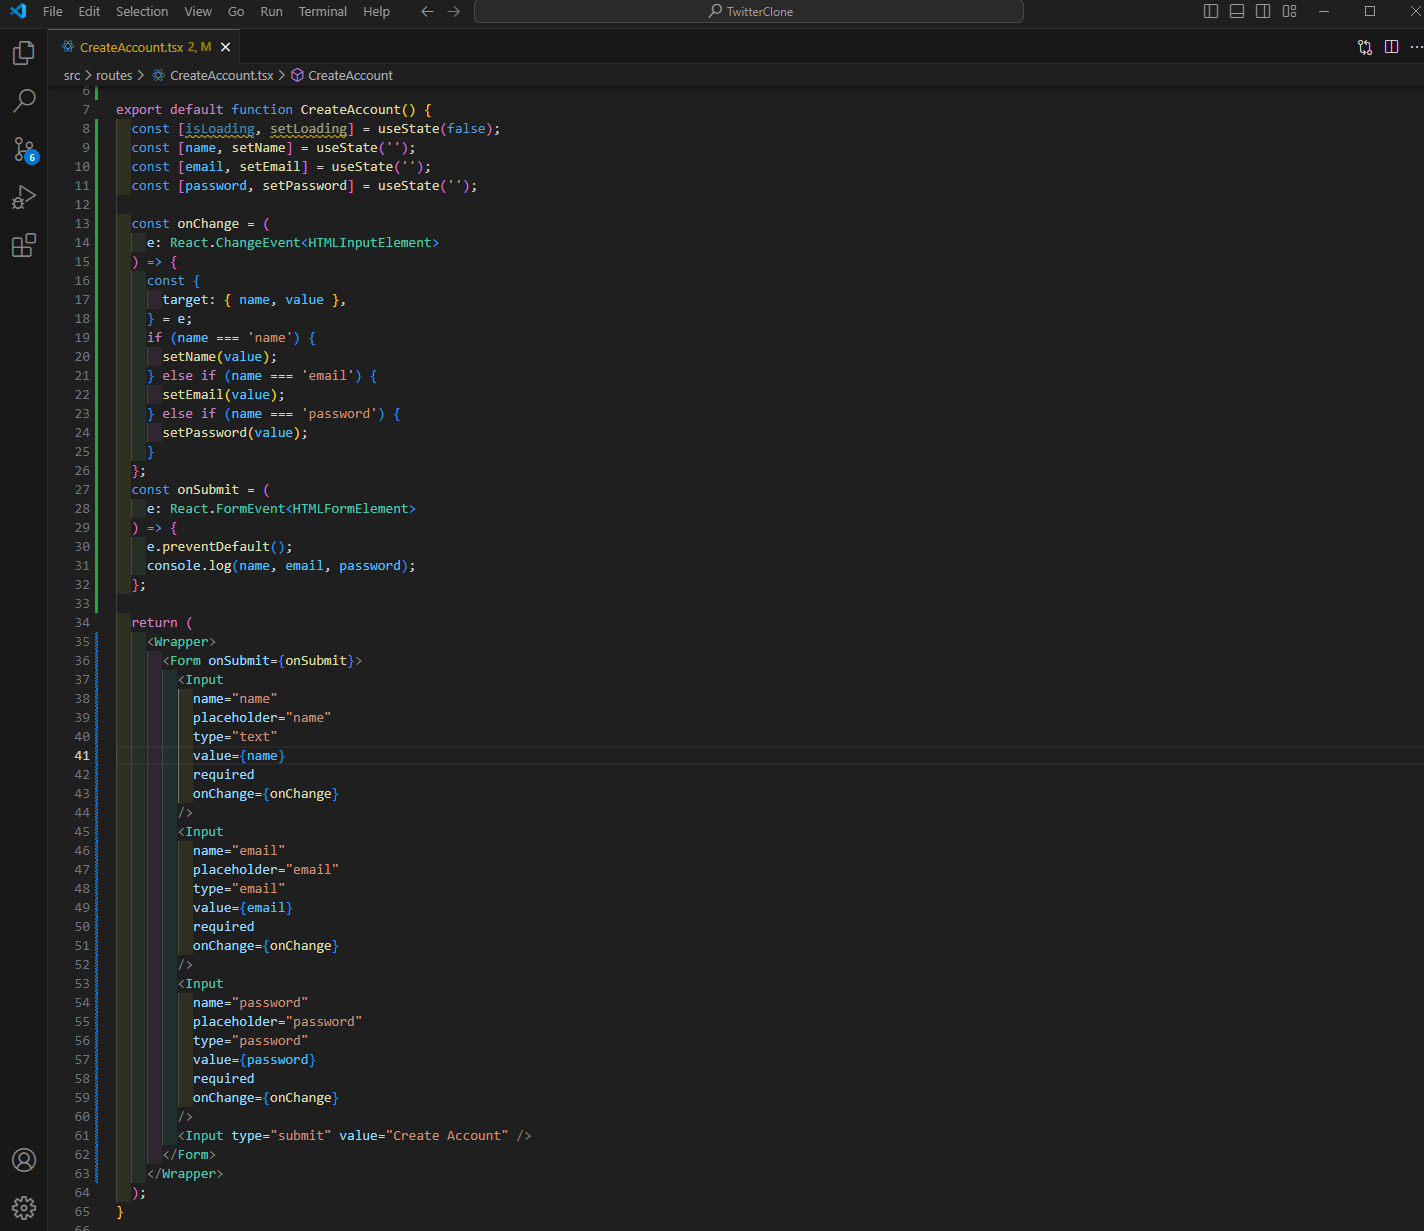Click the 2, M status label on tab

pyautogui.click(x=199, y=47)
